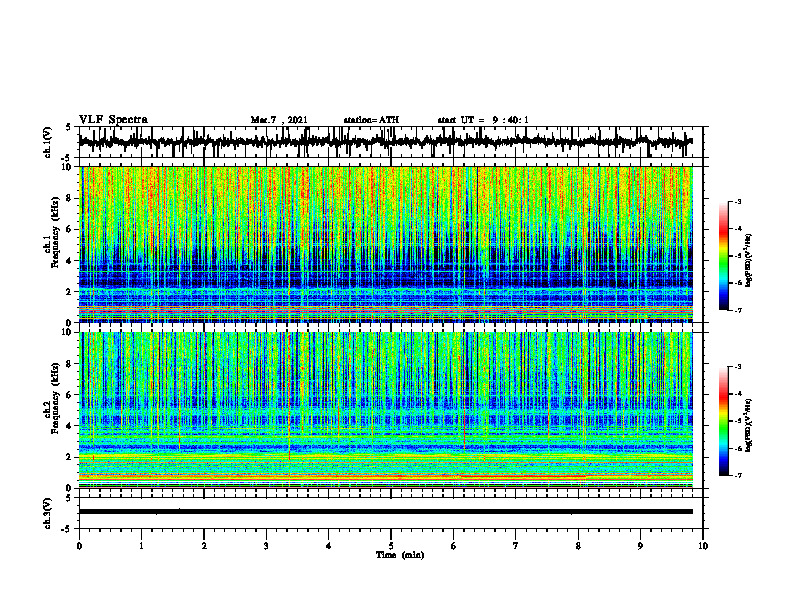Click the ch.1 spectrogram color scale bar
Image resolution: width=792 pixels, height=612 pixels.
[x=723, y=256]
